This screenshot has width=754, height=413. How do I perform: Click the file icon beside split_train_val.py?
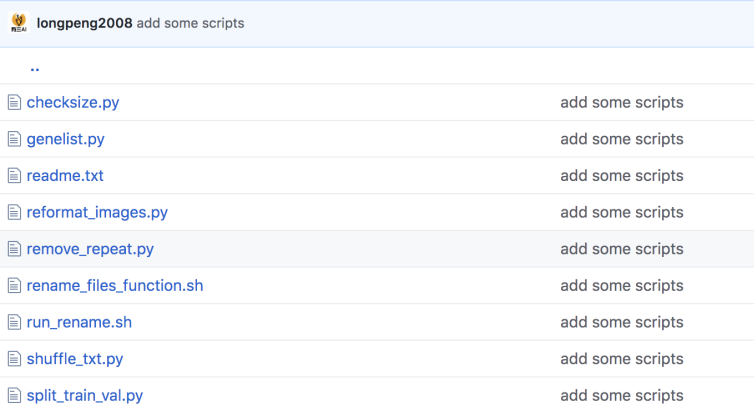pos(14,395)
